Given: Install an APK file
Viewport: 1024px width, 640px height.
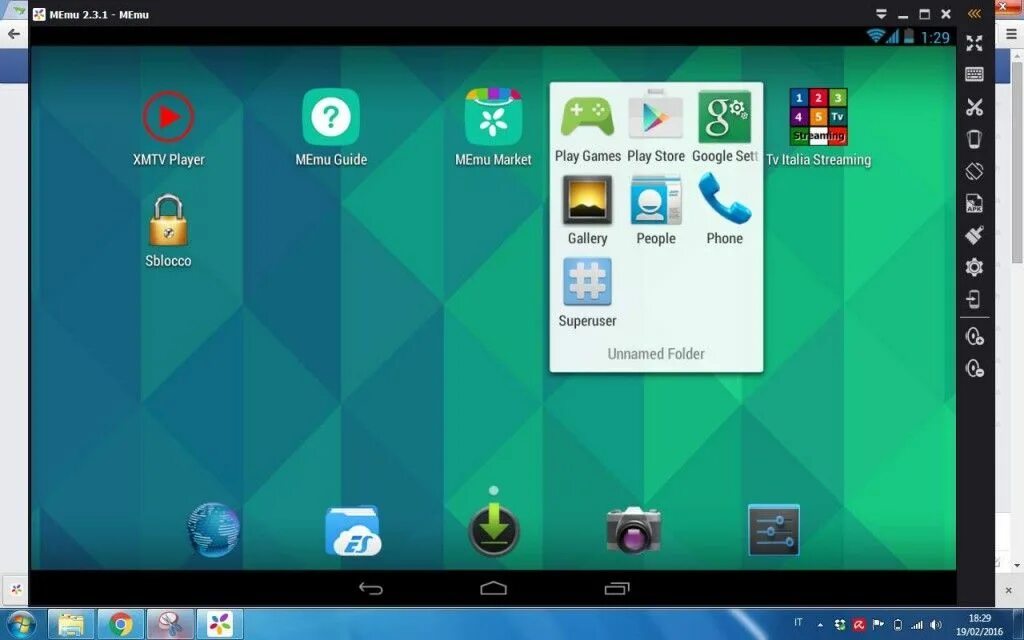Looking at the screenshot, I should 974,203.
